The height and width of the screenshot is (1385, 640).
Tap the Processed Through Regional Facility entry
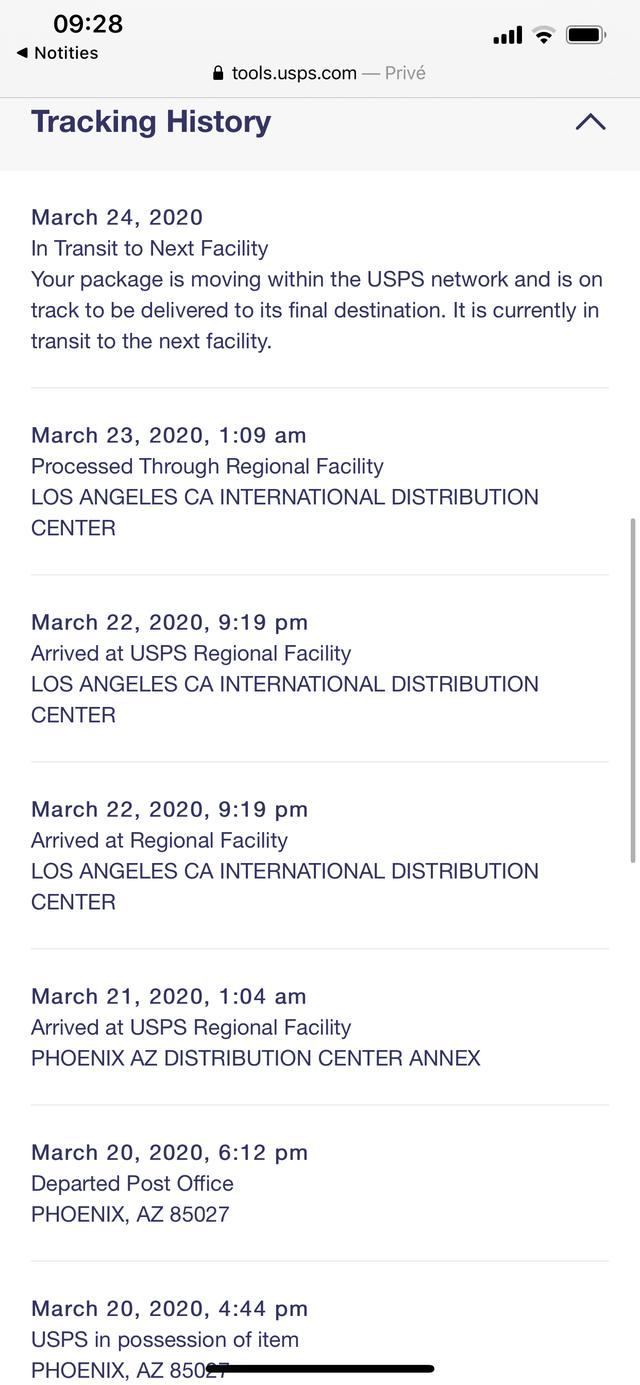tap(207, 466)
